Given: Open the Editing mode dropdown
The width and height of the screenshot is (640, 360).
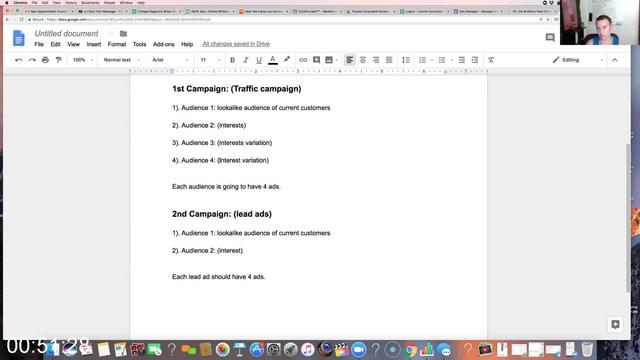Looking at the screenshot, I should pos(578,60).
